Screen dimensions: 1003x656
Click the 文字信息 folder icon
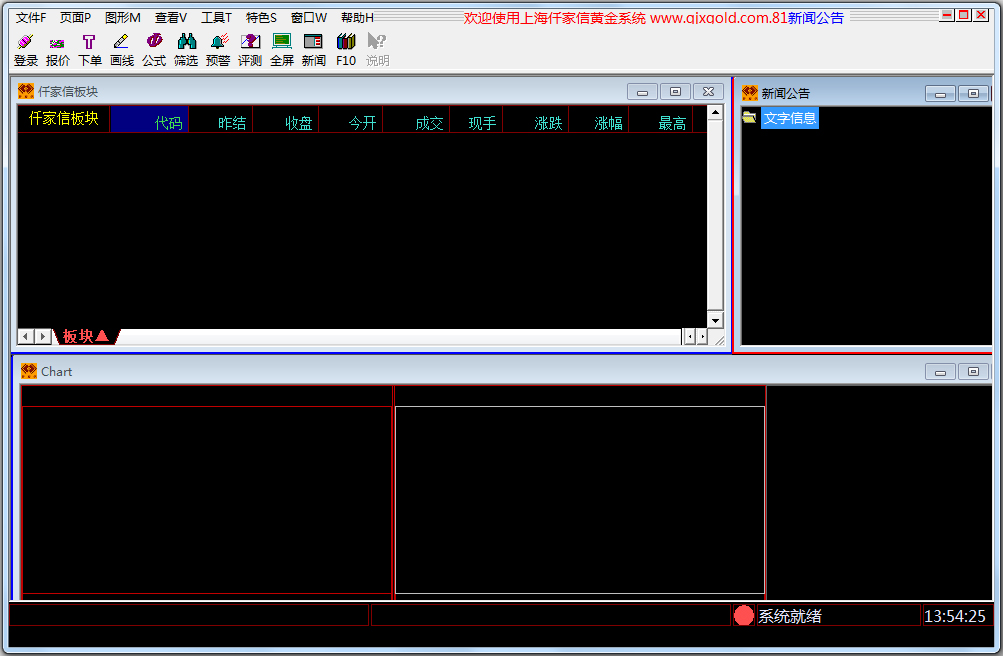point(749,118)
